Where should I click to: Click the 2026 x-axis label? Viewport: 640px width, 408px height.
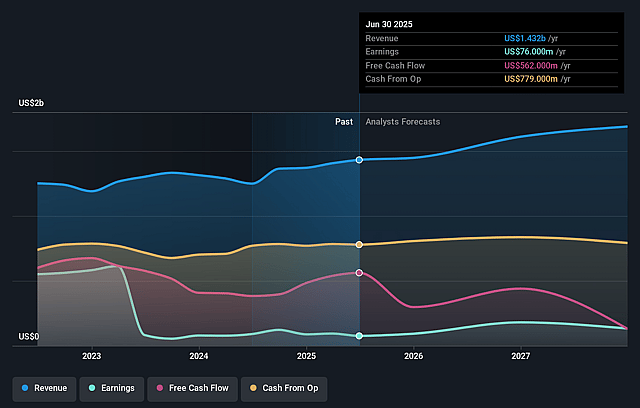(413, 356)
